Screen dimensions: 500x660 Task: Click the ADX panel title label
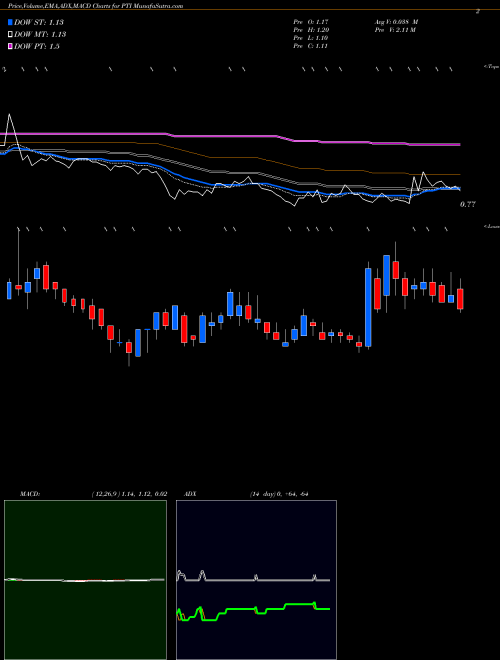point(190,494)
